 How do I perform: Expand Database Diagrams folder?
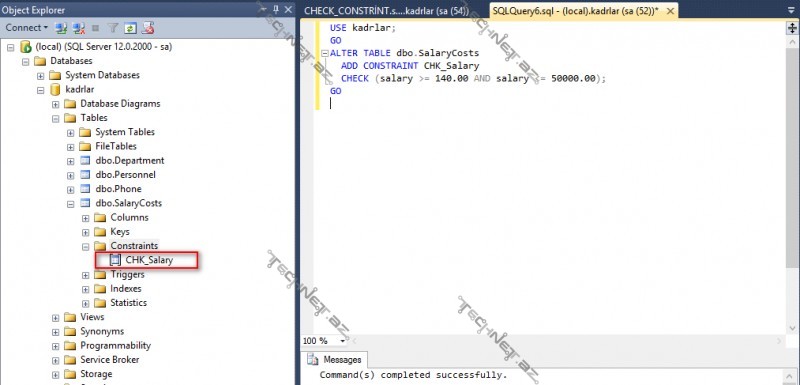pyautogui.click(x=56, y=104)
